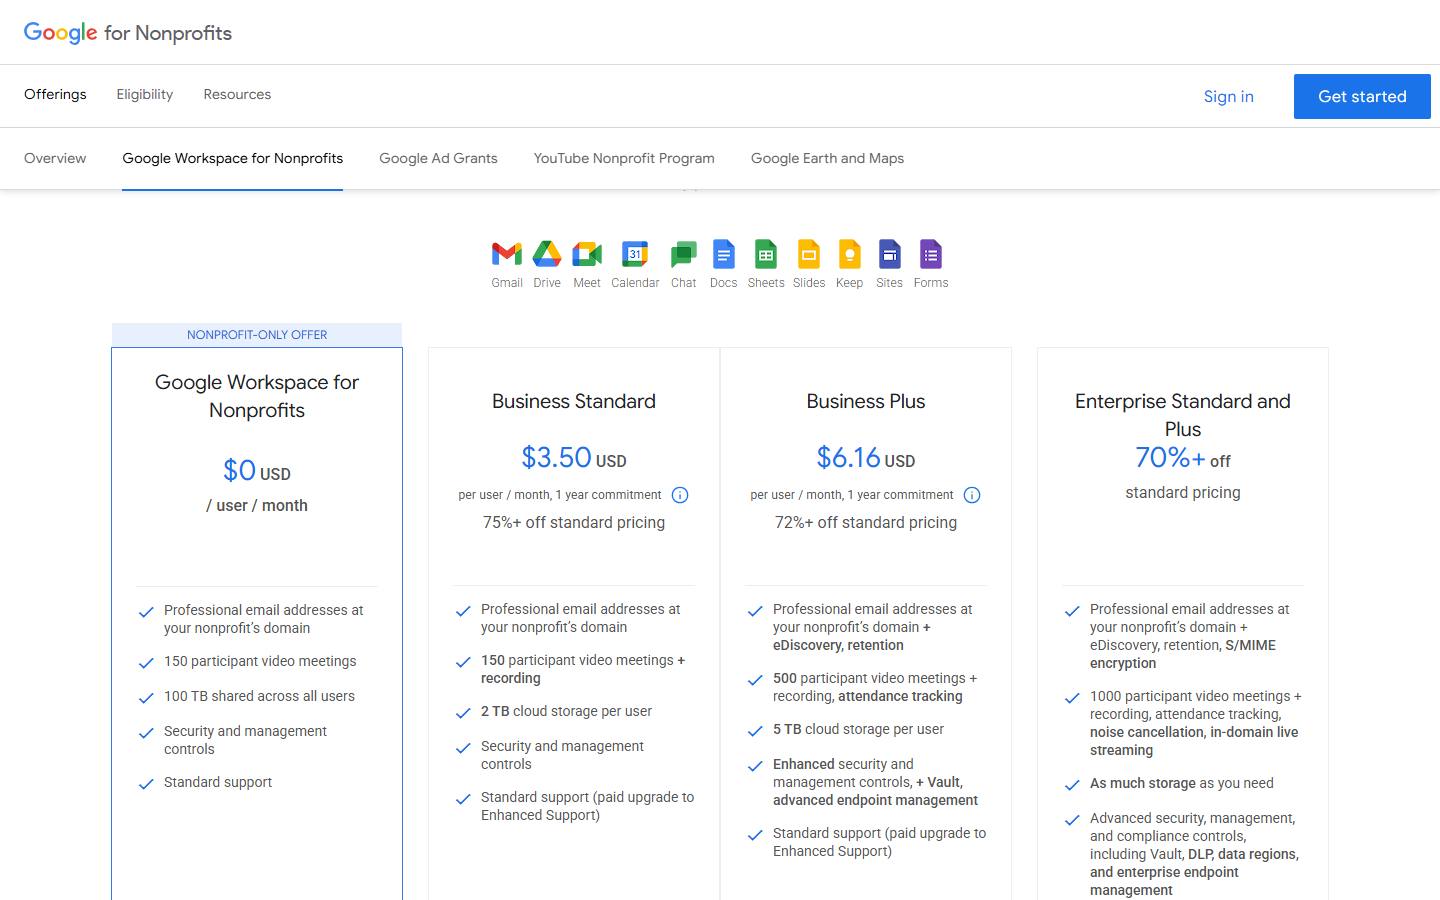Open info icon for Business Standard pricing

[680, 495]
